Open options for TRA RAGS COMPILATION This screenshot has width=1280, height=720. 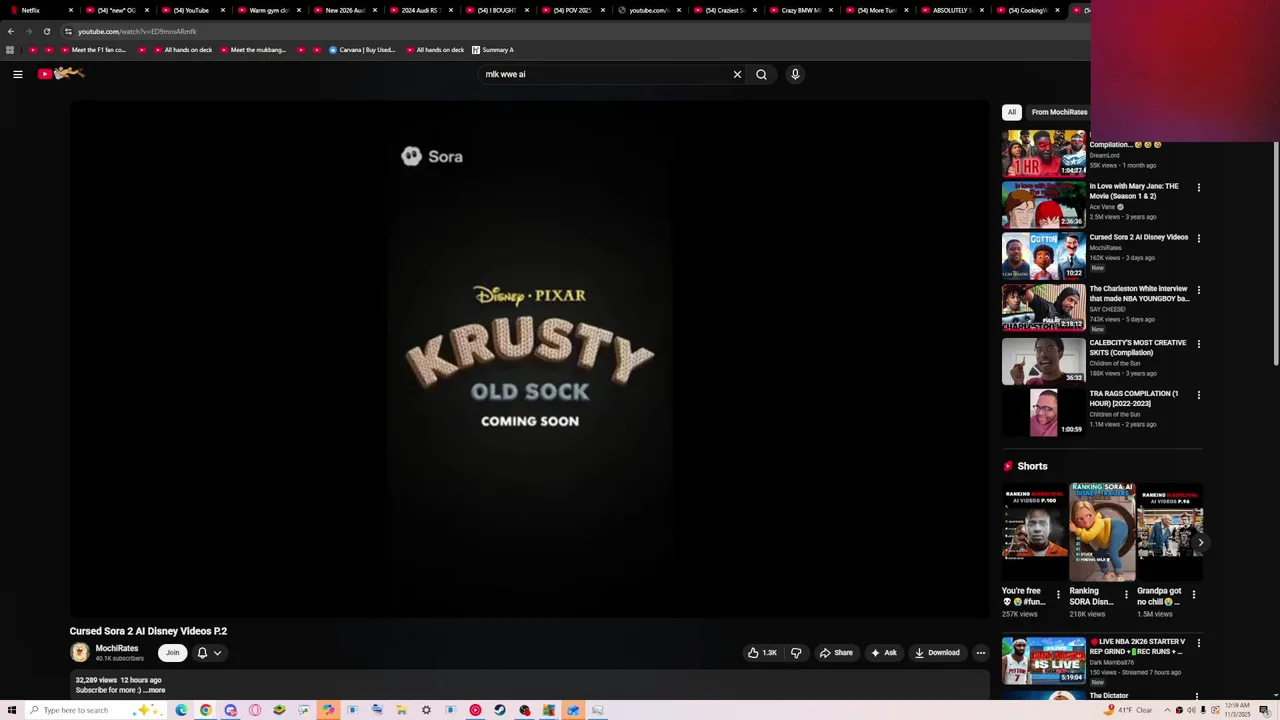[x=1199, y=395]
